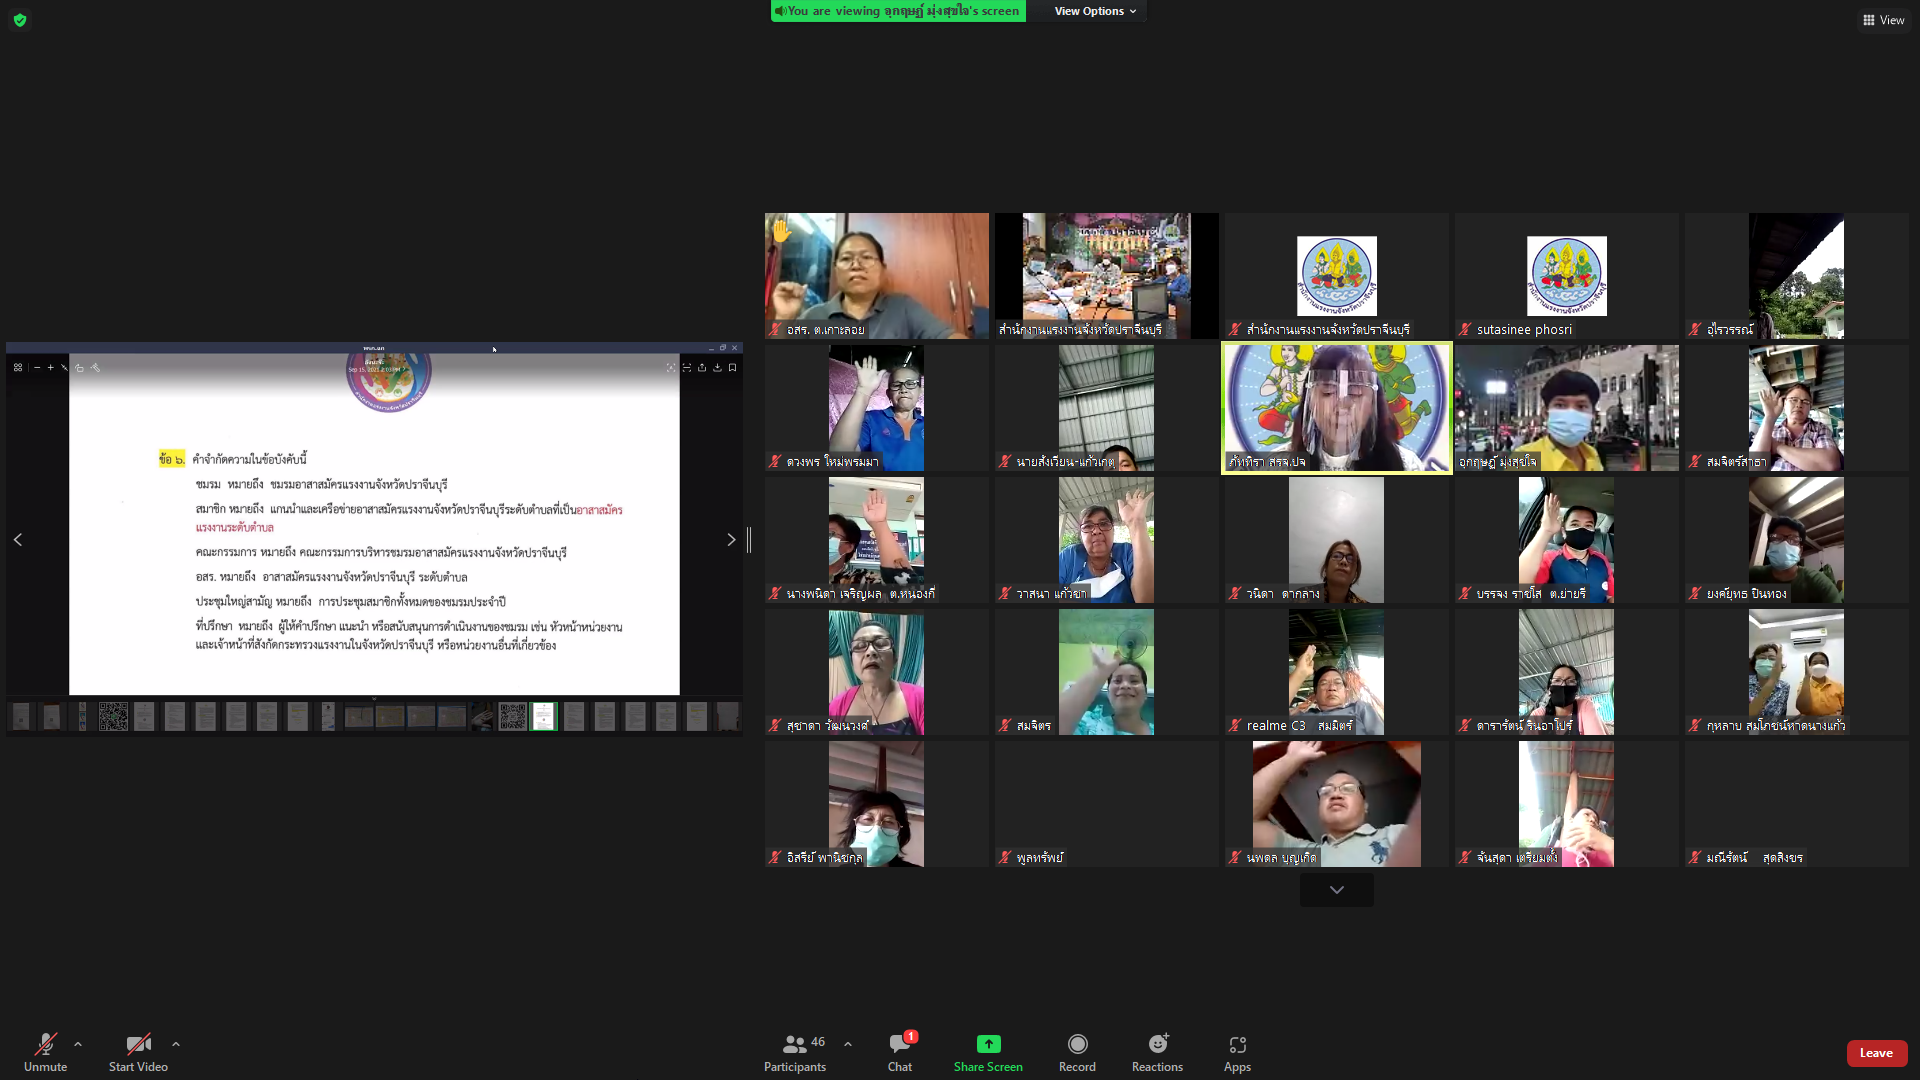Select the QR code thumbnail in filmstrip
This screenshot has height=1080, width=1920.
point(113,716)
